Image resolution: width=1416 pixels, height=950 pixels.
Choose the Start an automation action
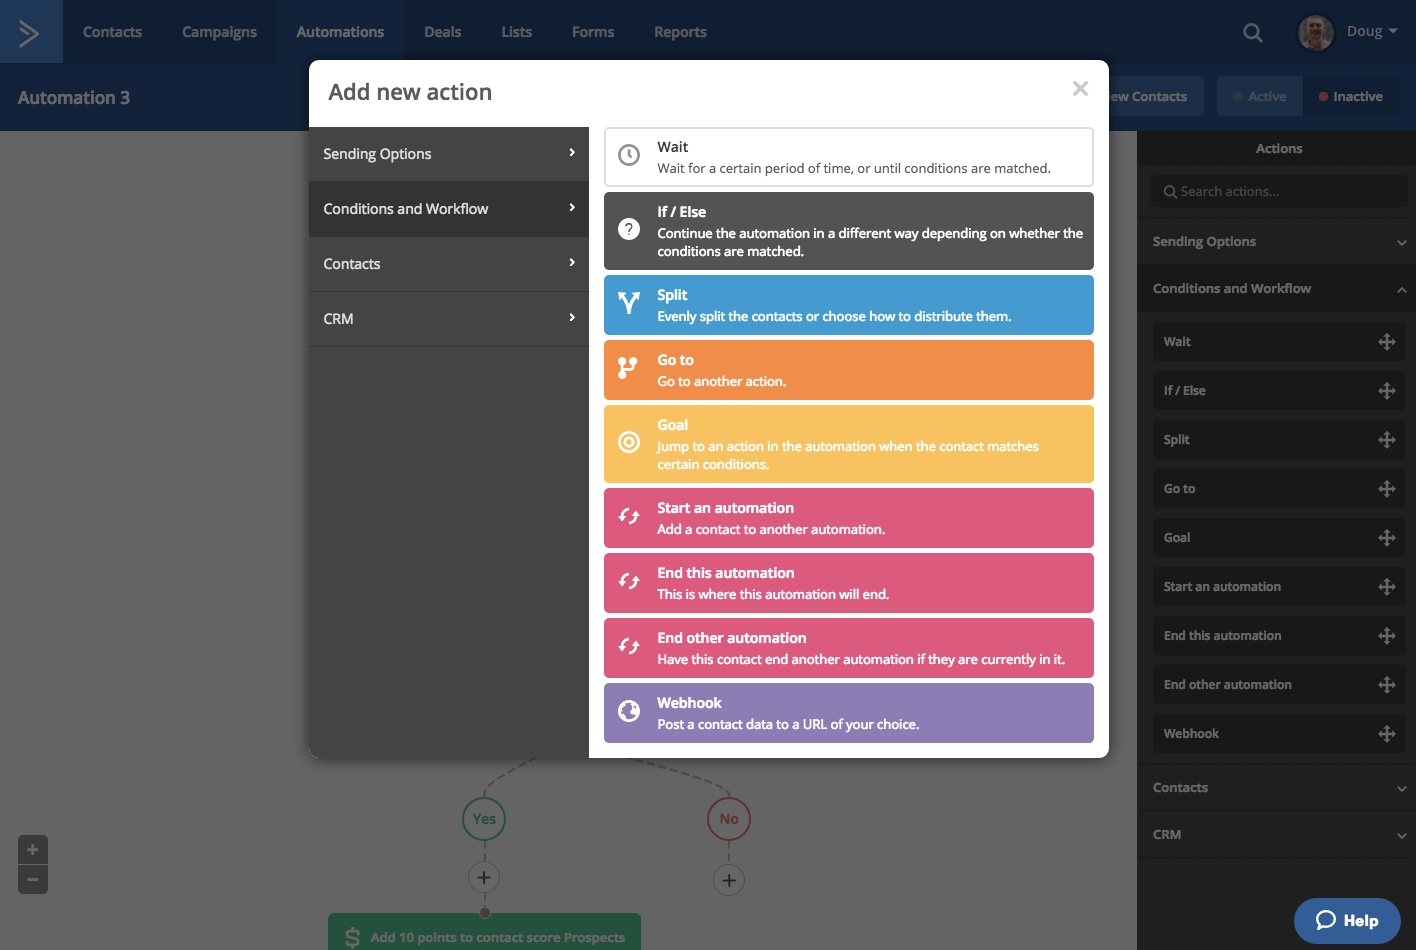coord(849,518)
